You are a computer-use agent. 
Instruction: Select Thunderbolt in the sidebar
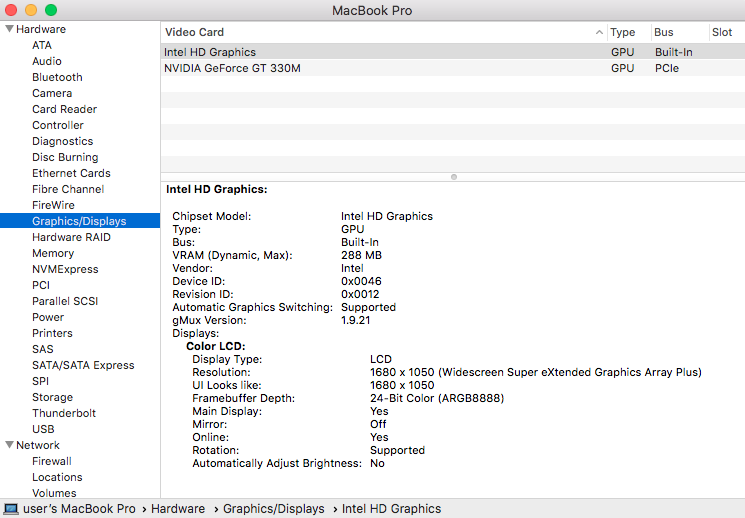(x=64, y=413)
